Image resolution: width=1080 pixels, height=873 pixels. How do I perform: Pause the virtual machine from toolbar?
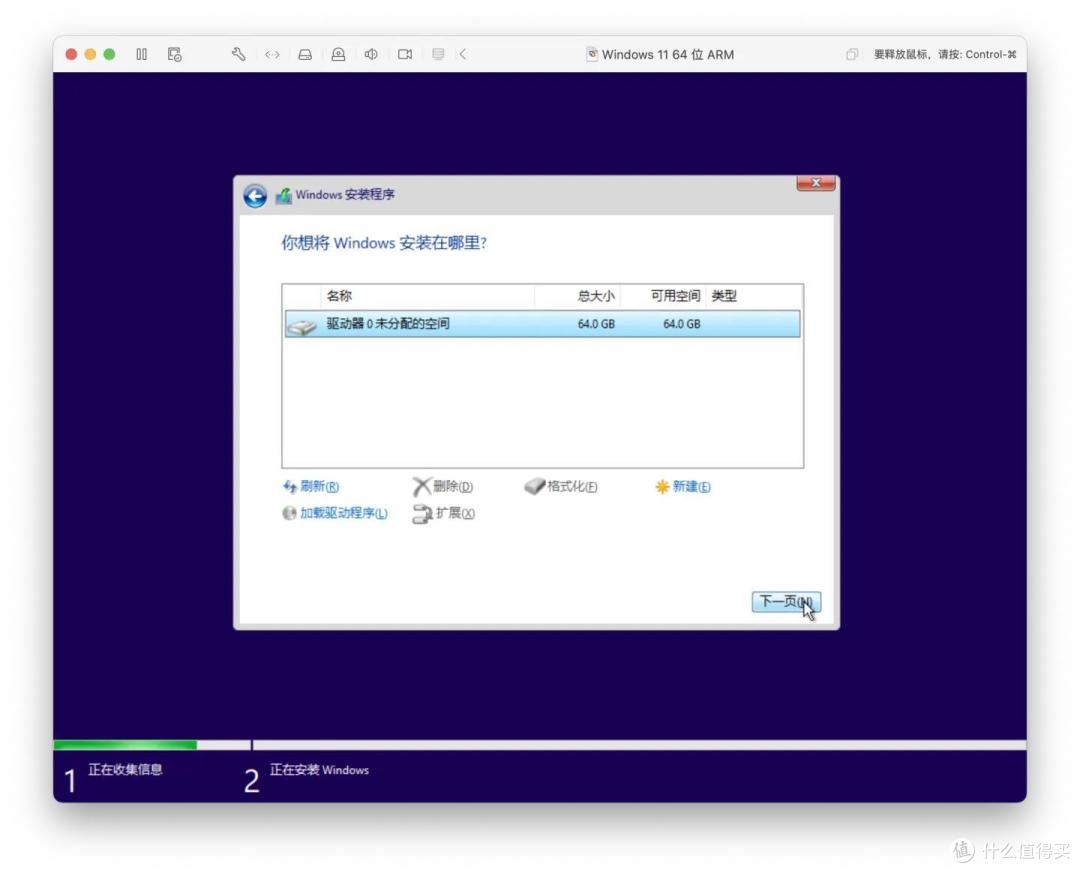(141, 54)
